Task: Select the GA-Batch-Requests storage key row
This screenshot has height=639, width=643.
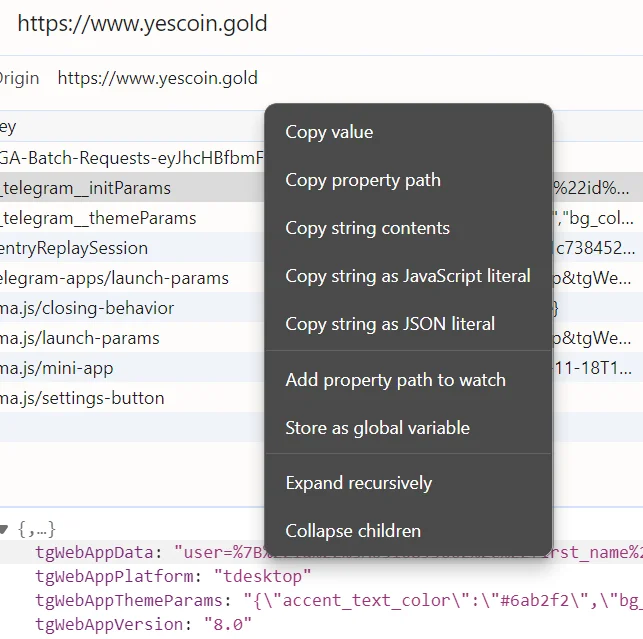Action: coord(132,158)
